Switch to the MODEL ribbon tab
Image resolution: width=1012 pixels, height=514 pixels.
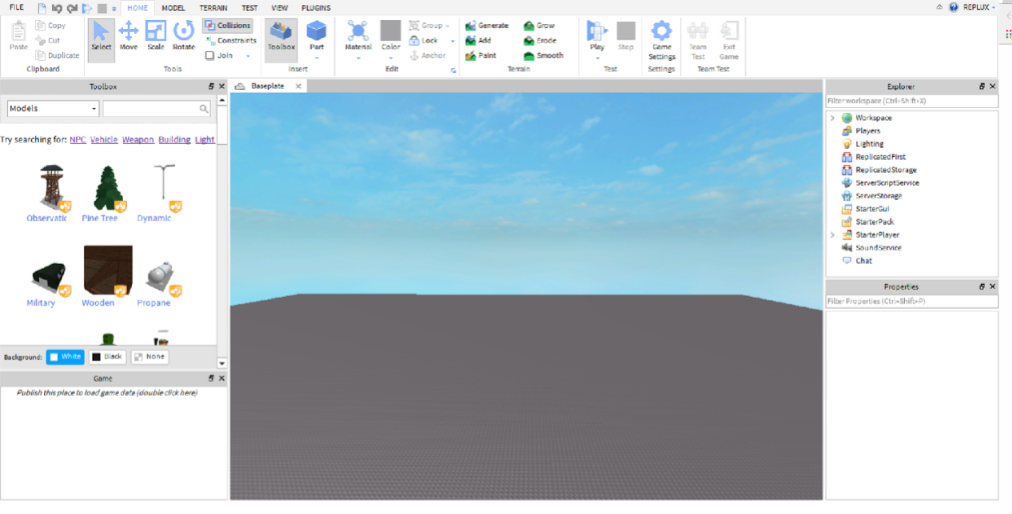(173, 8)
